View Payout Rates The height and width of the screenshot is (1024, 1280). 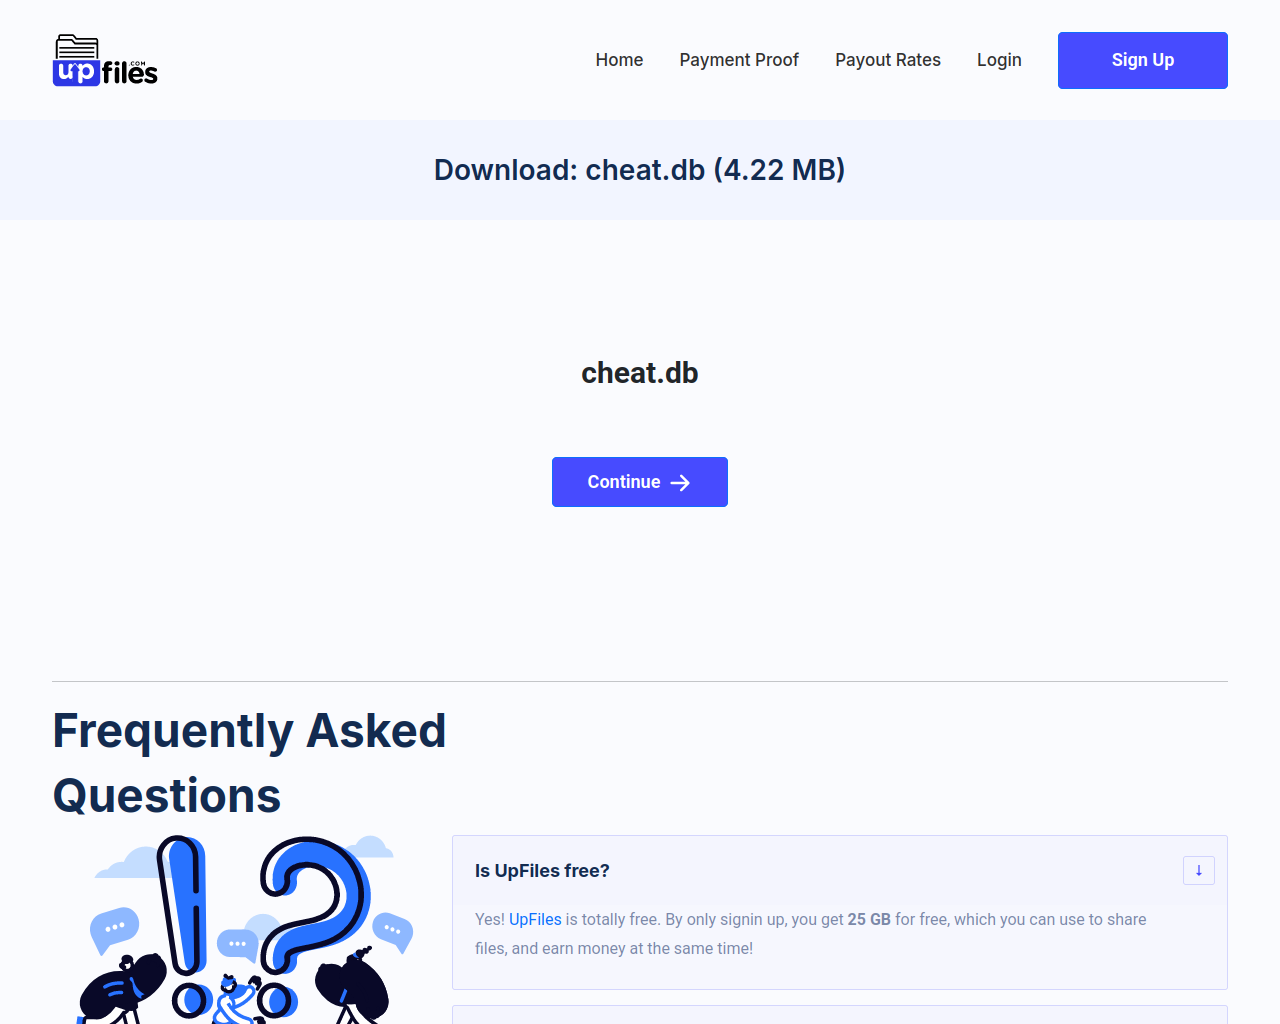(888, 60)
